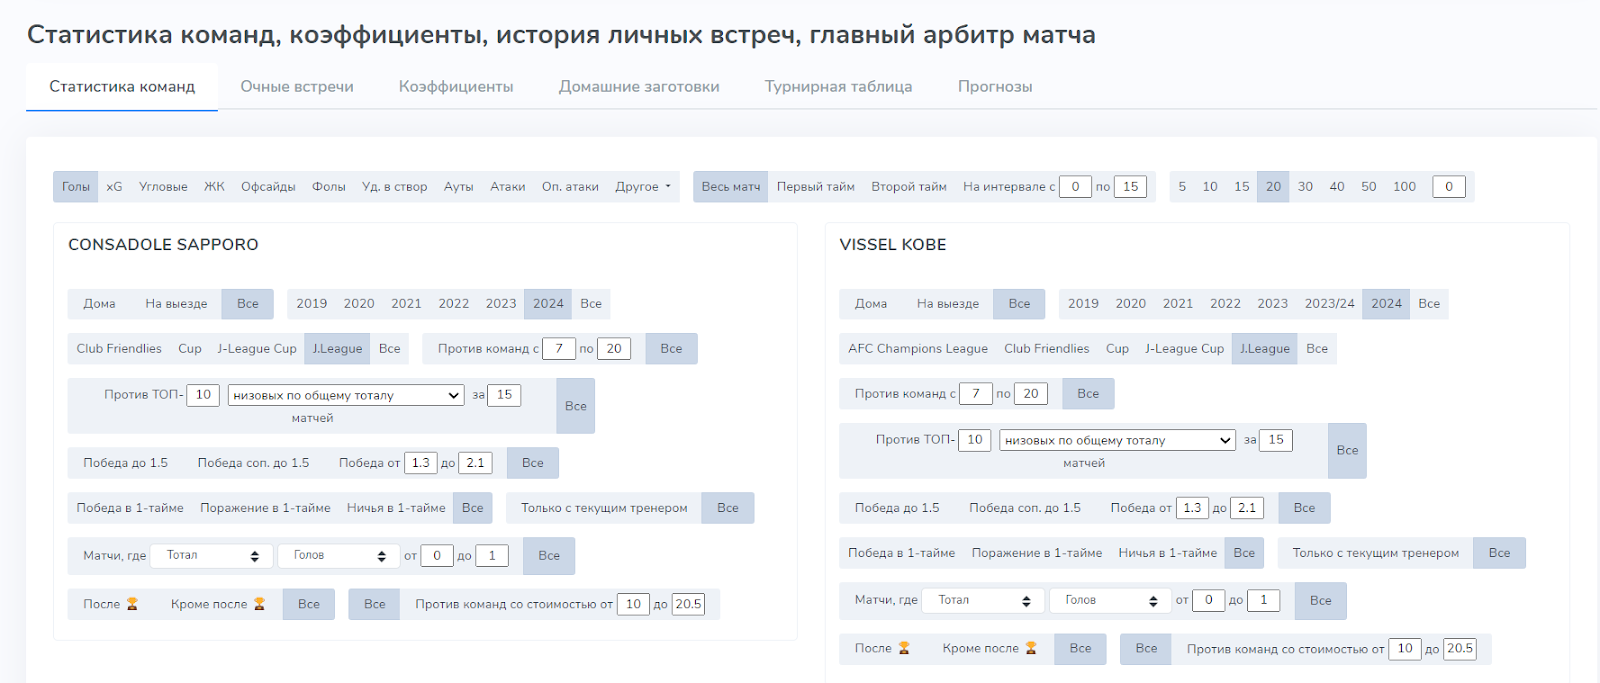Click 'Победа до 1.5' filter for Sapporo
This screenshot has height=683, width=1600.
125,463
